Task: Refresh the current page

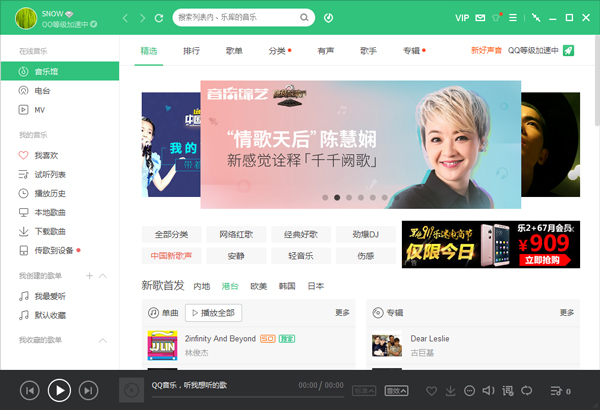Action: pyautogui.click(x=159, y=18)
